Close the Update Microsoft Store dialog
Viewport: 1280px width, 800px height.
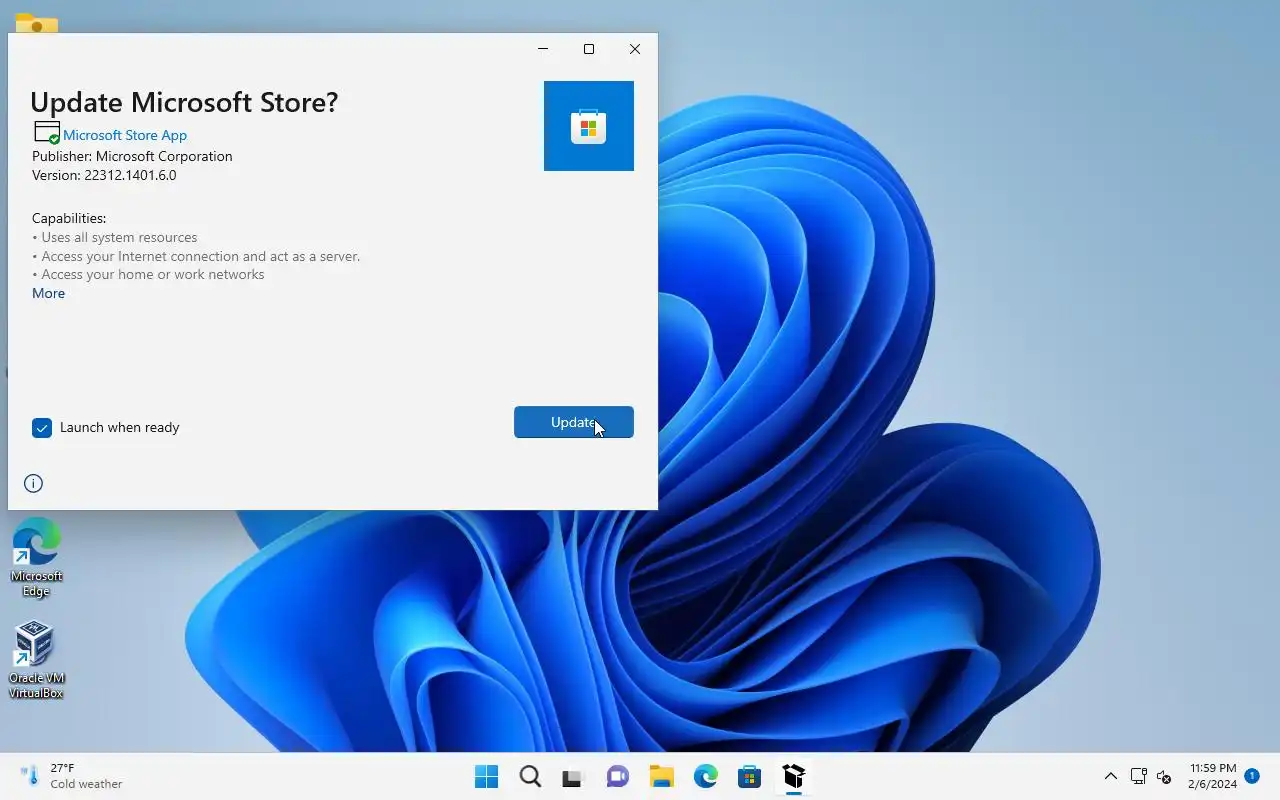(x=635, y=49)
